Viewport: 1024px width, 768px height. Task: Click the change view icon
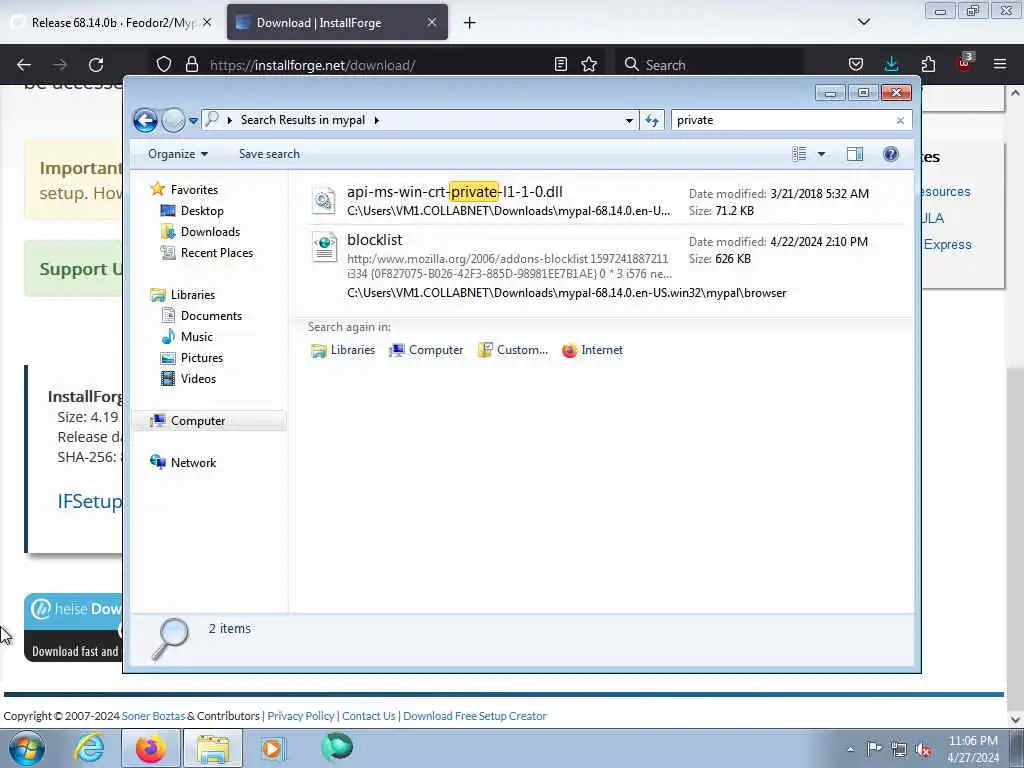point(799,154)
